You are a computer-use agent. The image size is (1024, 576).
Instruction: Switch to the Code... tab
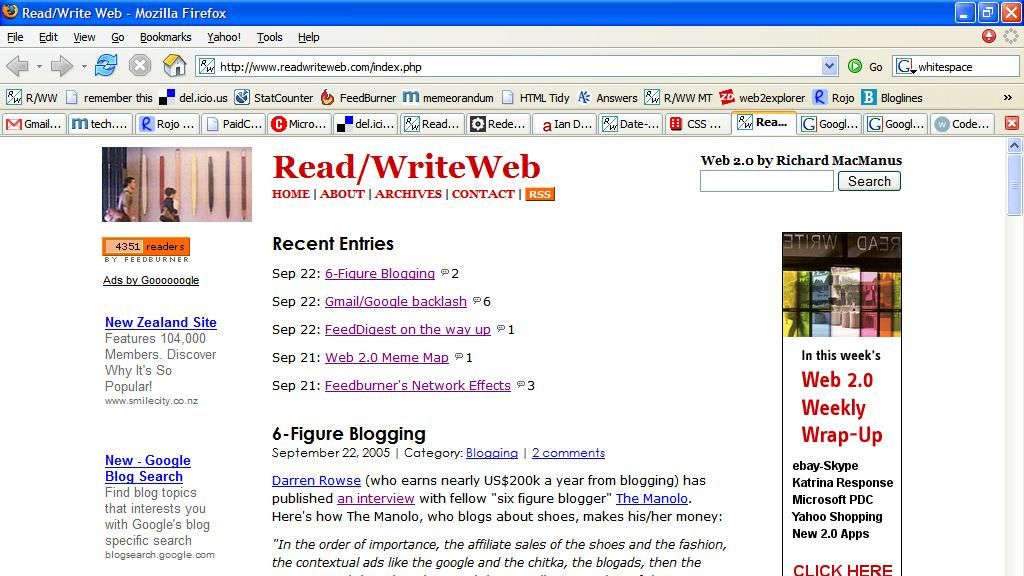pos(963,123)
